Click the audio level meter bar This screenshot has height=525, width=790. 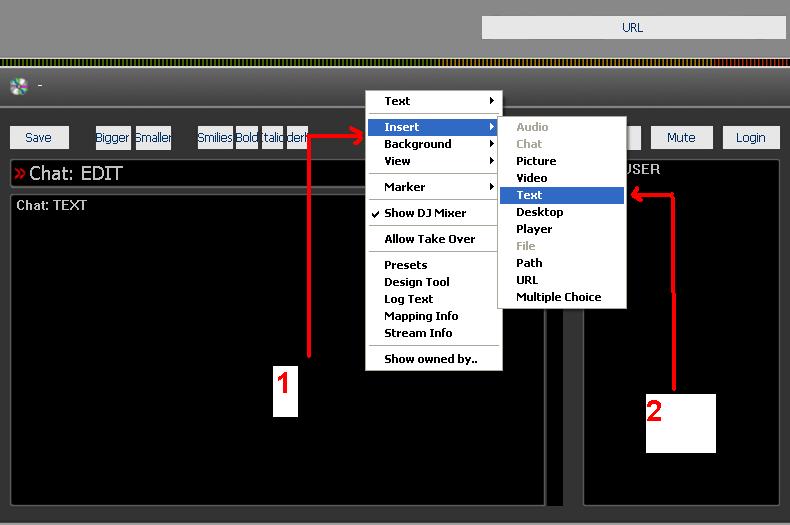coord(395,63)
